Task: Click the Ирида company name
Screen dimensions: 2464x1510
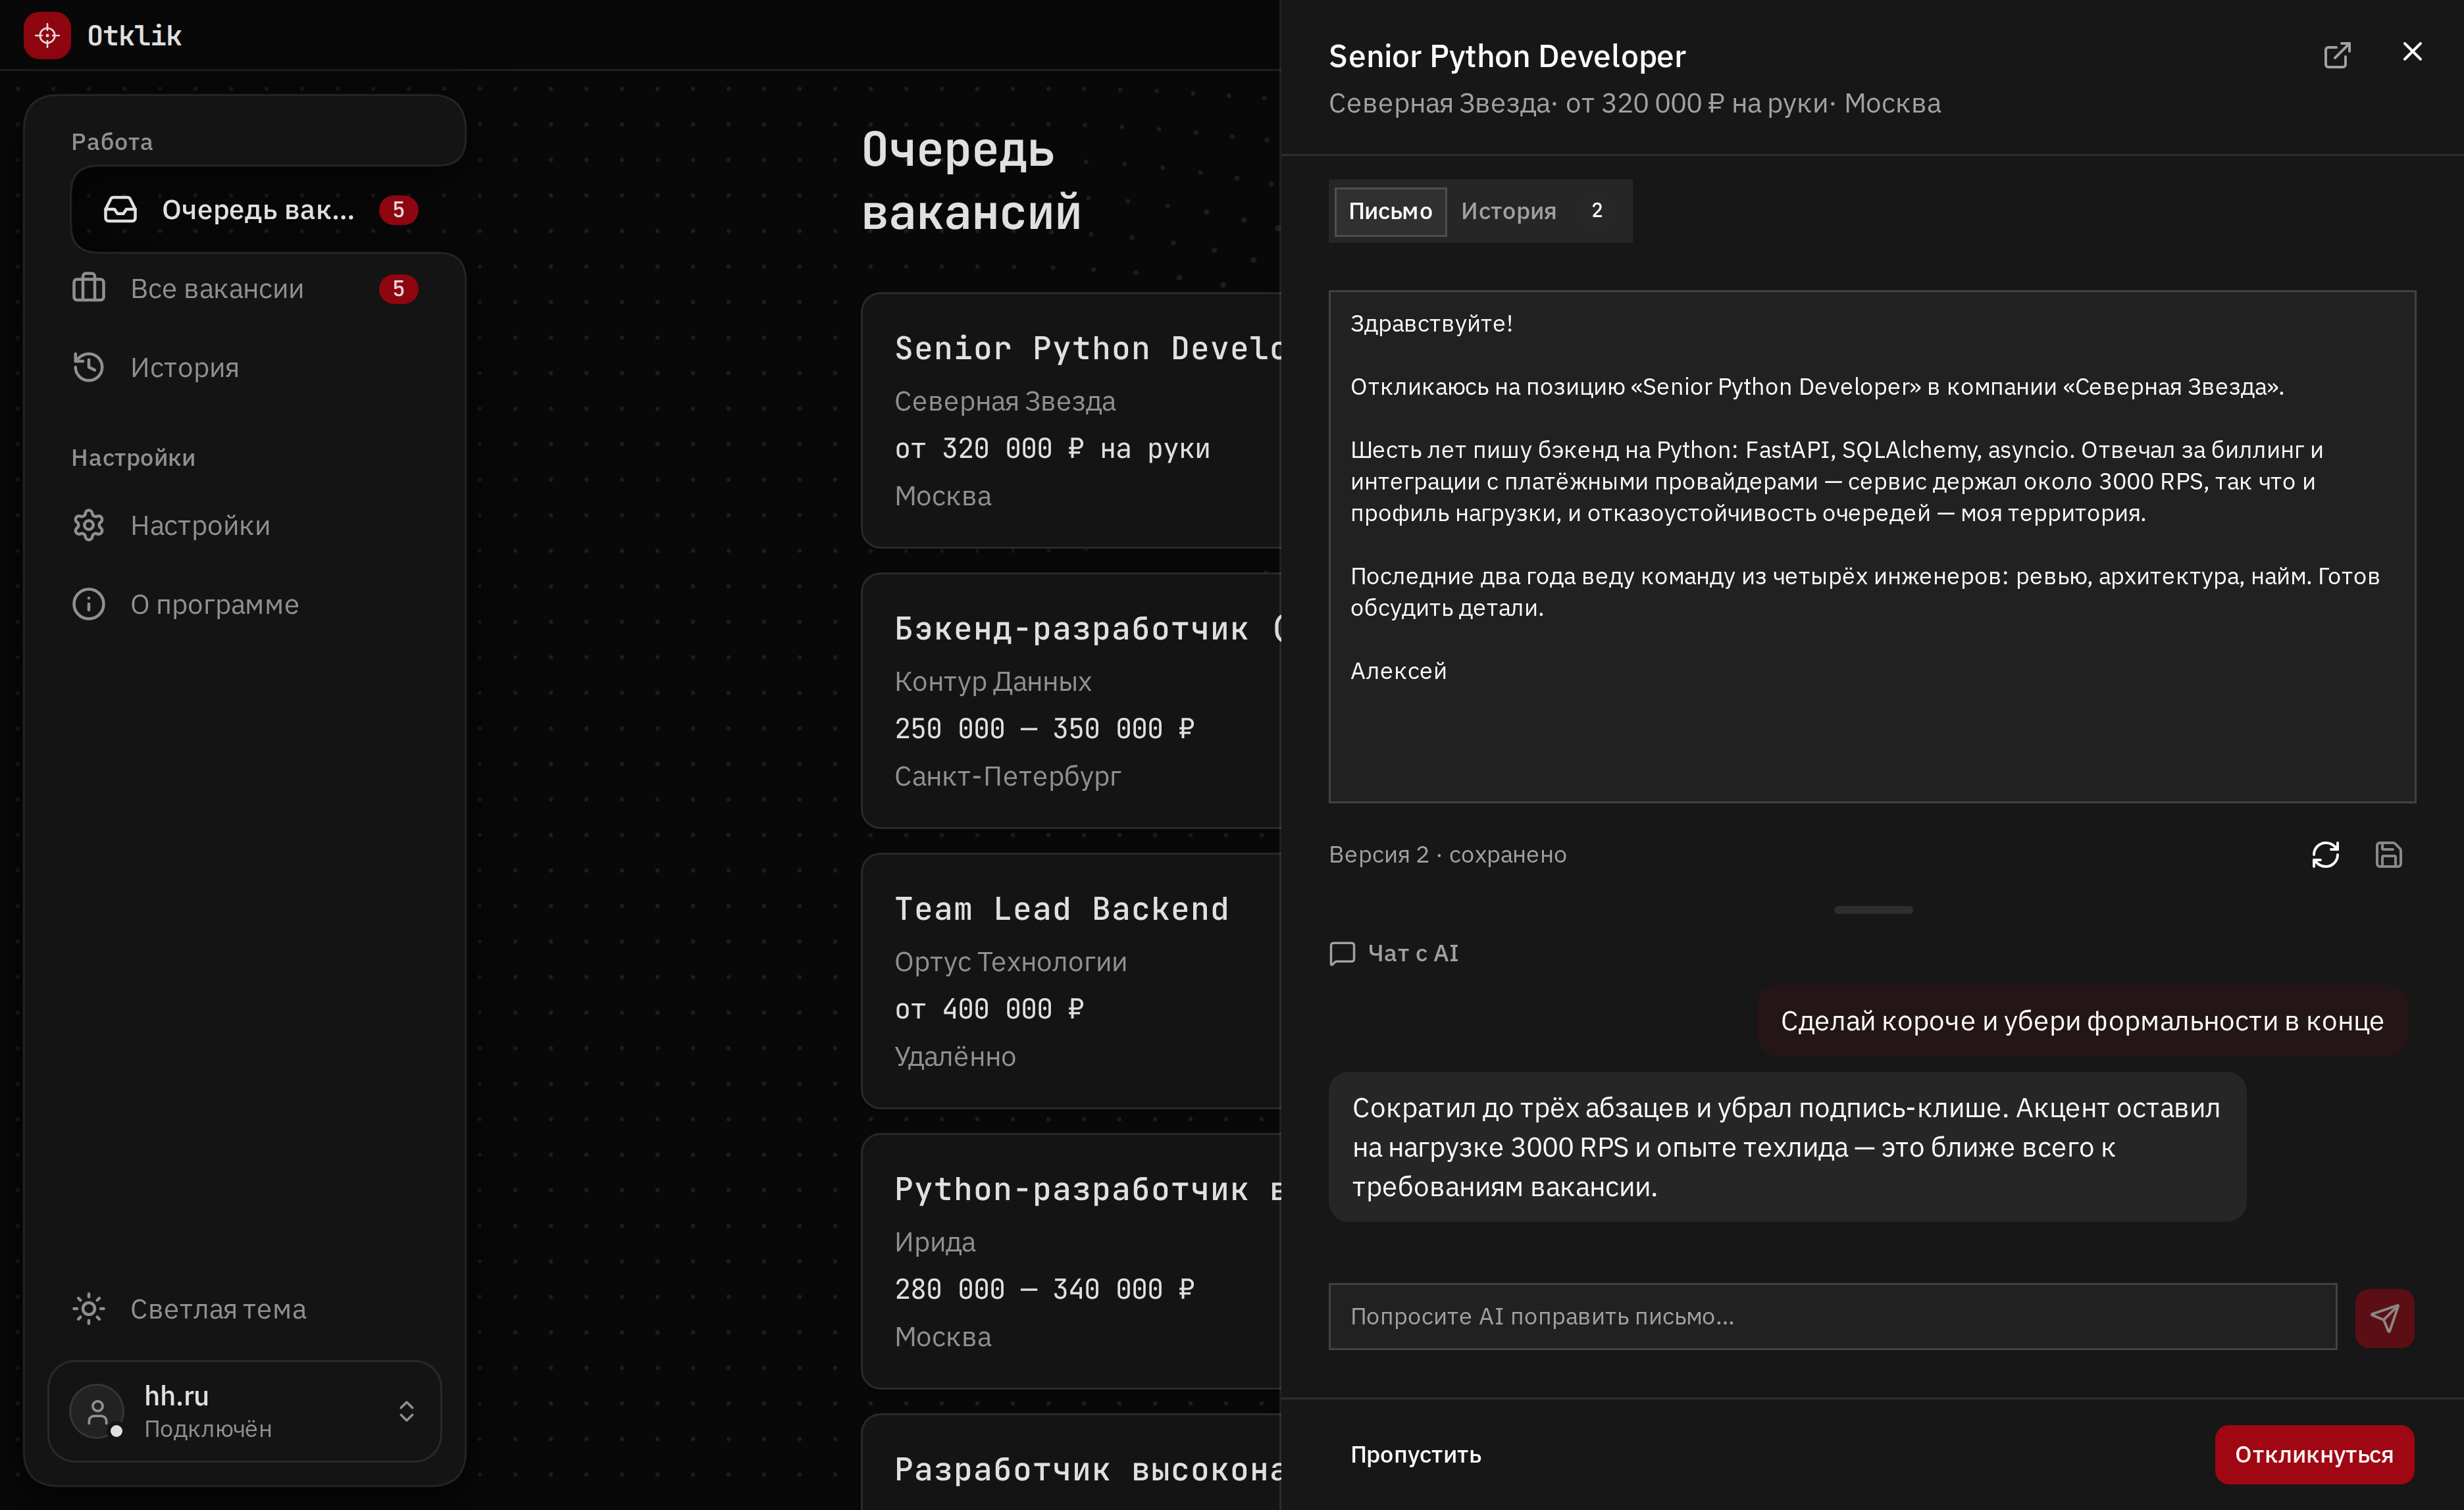Action: (x=935, y=1242)
